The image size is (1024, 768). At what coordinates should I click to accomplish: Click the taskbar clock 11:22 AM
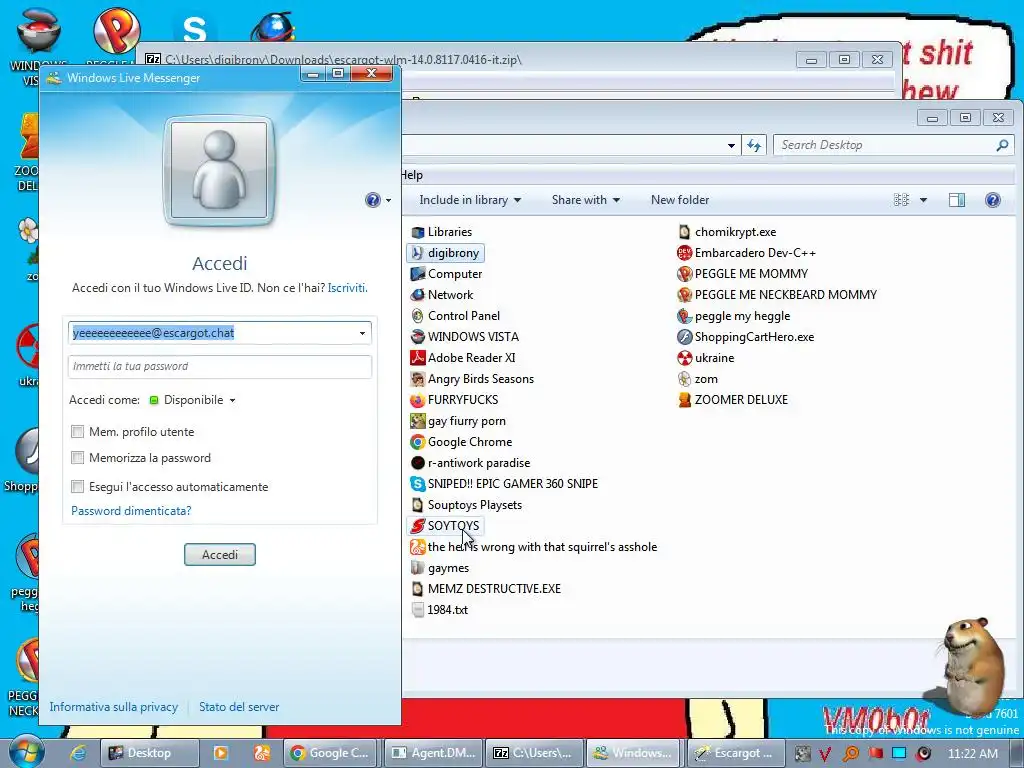pyautogui.click(x=972, y=753)
